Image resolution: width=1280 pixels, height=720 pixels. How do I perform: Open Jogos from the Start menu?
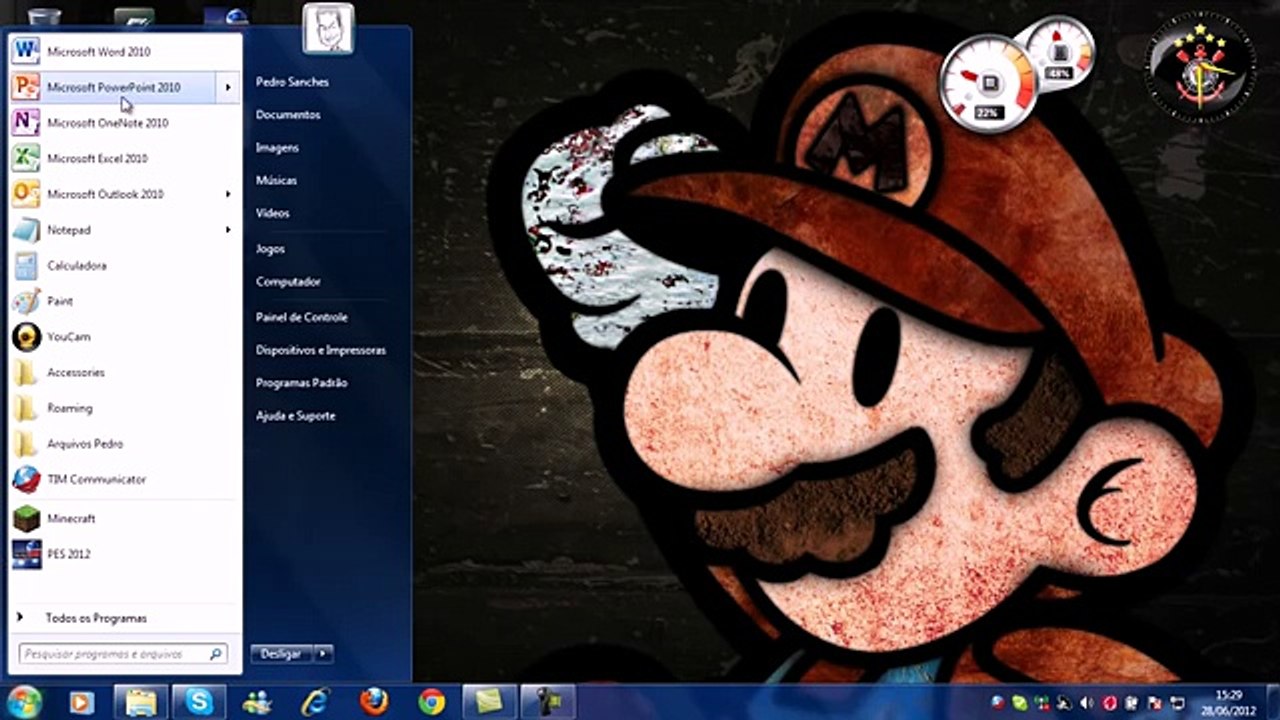coord(270,249)
